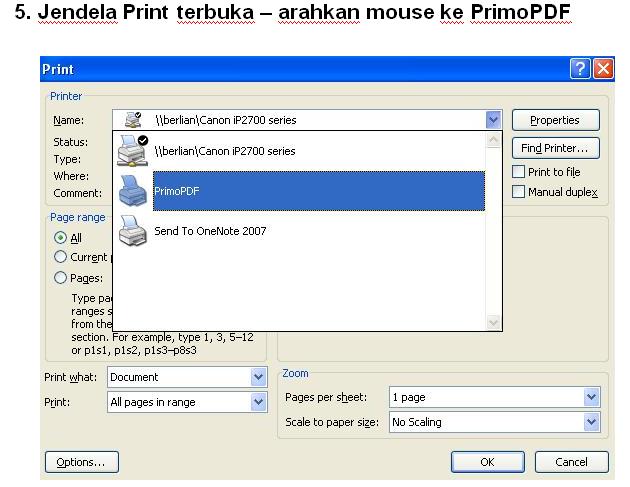The height and width of the screenshot is (487, 630).
Task: Confirm printing with OK
Action: [487, 462]
